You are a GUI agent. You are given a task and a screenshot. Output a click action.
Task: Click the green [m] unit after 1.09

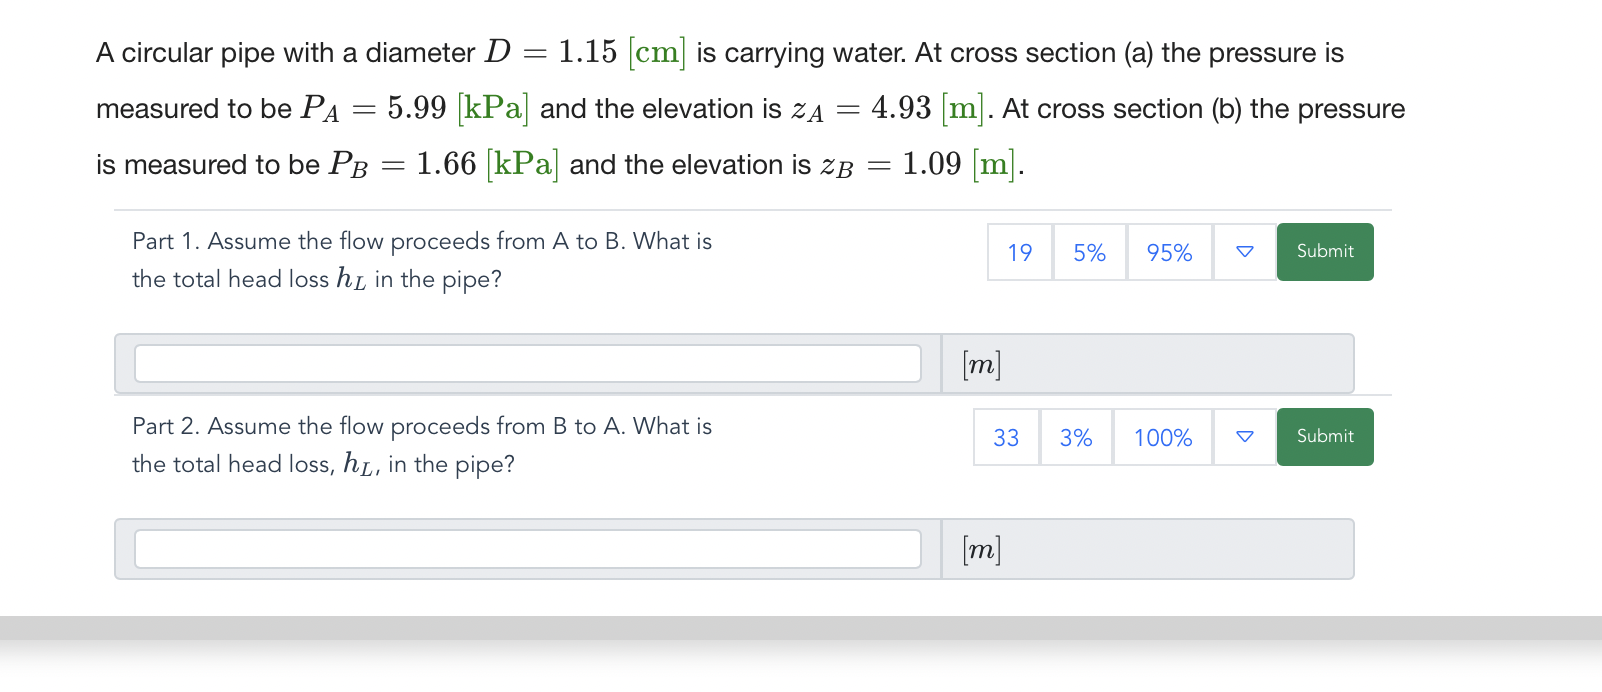(995, 164)
